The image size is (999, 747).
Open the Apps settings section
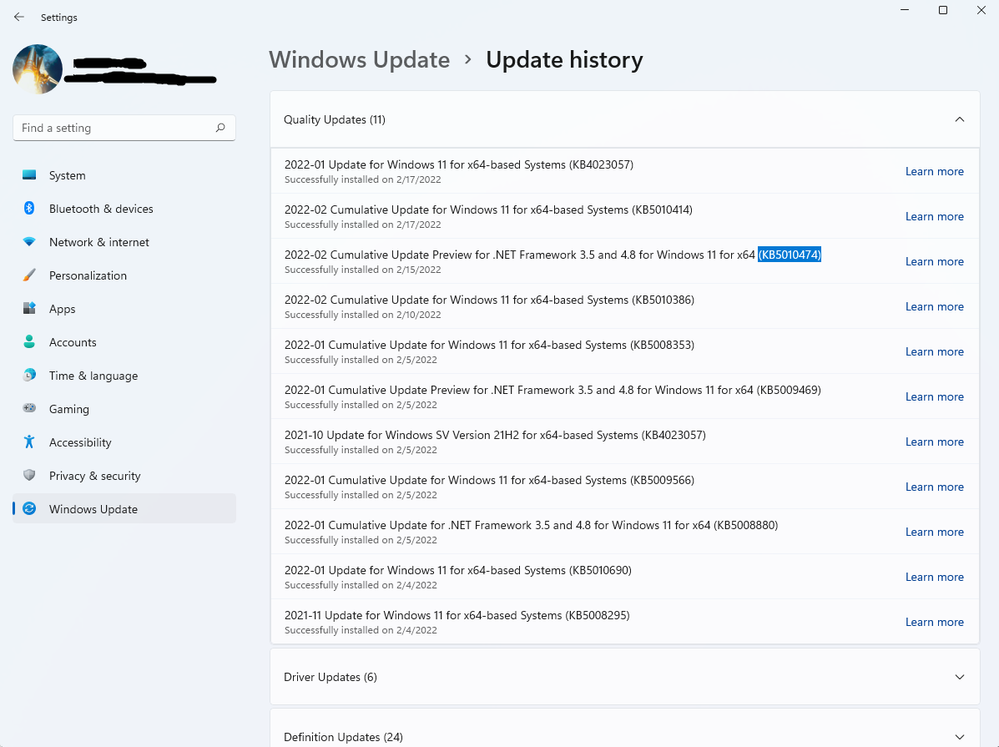(124, 308)
